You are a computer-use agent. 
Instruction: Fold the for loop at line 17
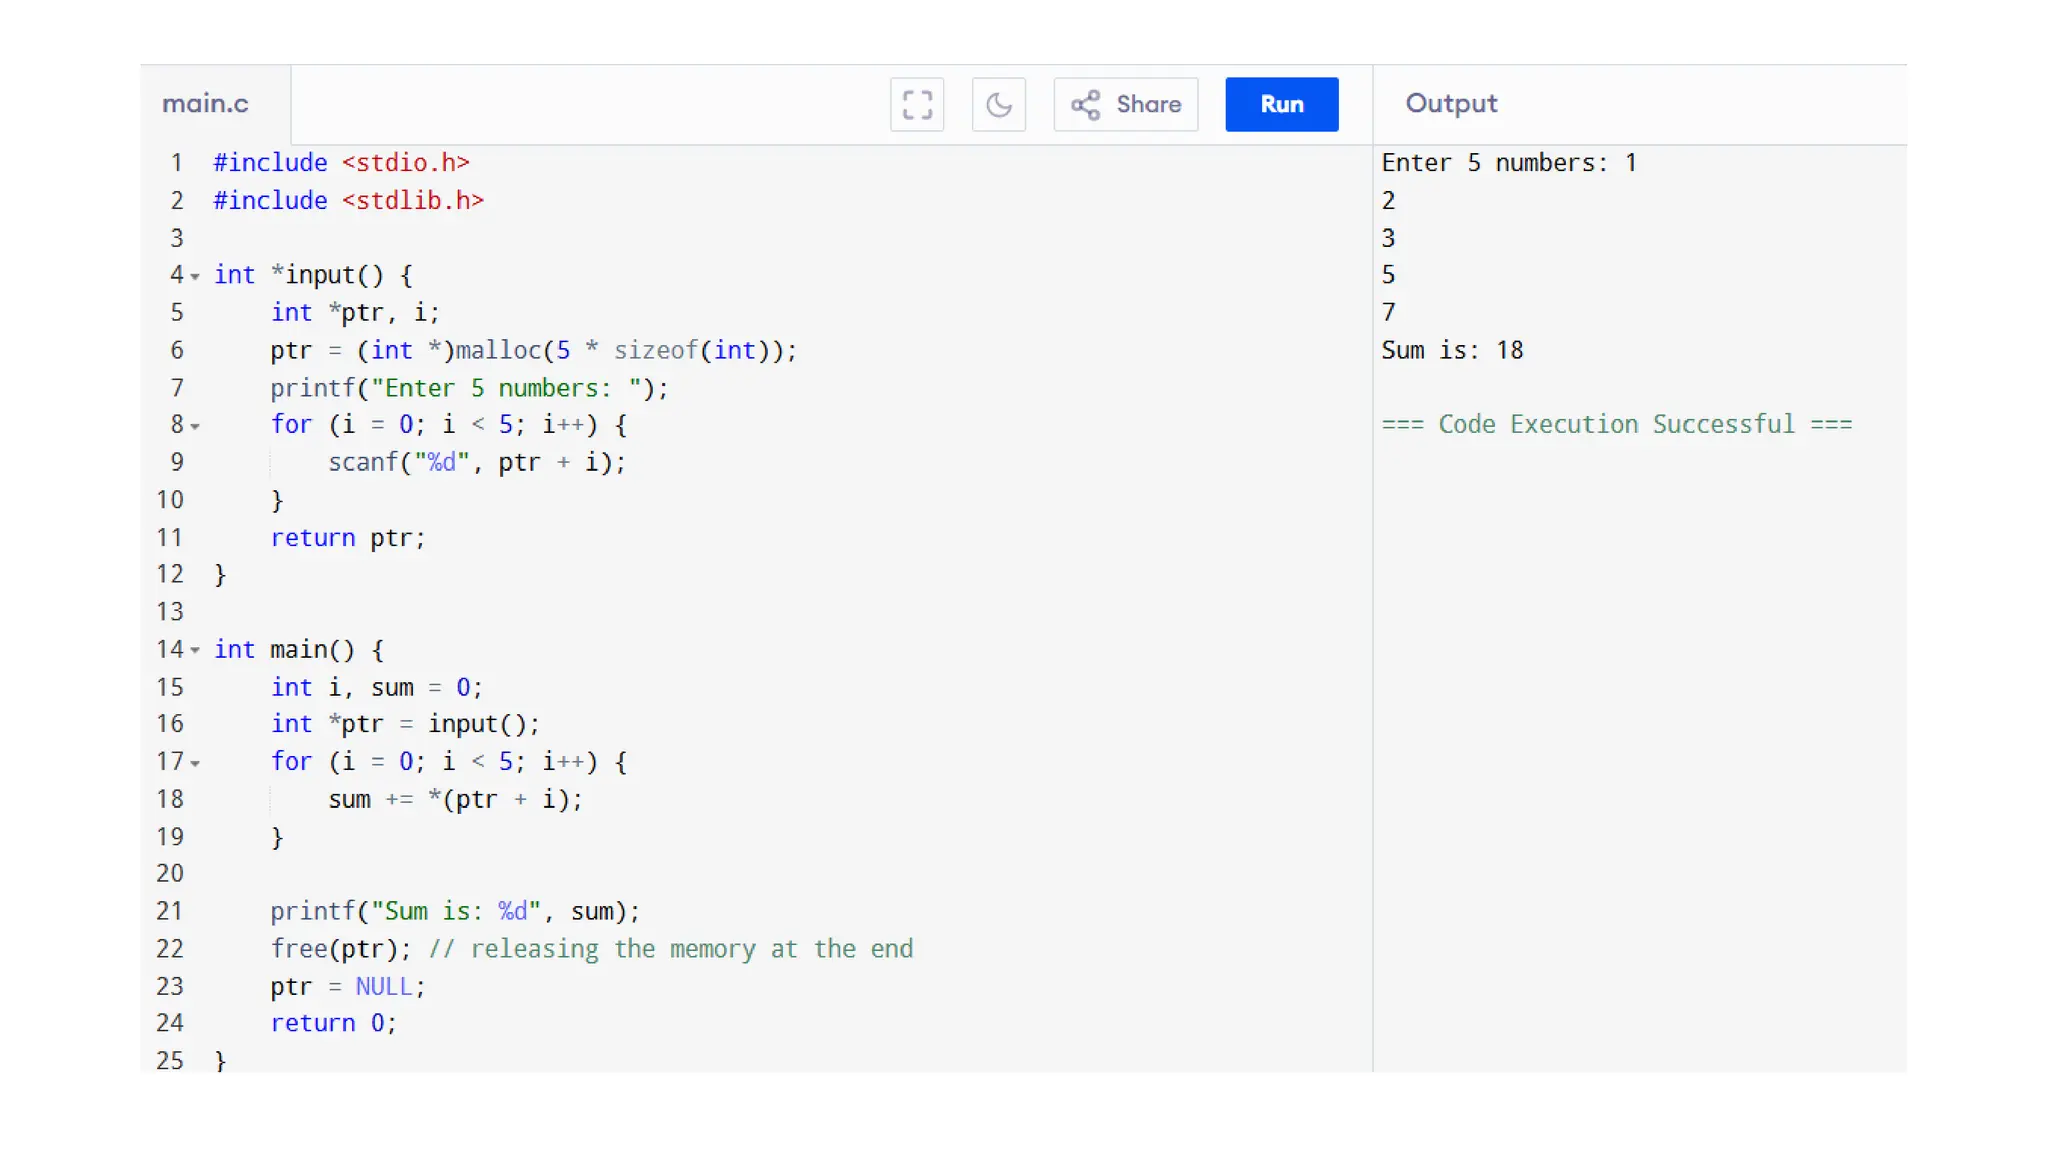click(x=195, y=764)
